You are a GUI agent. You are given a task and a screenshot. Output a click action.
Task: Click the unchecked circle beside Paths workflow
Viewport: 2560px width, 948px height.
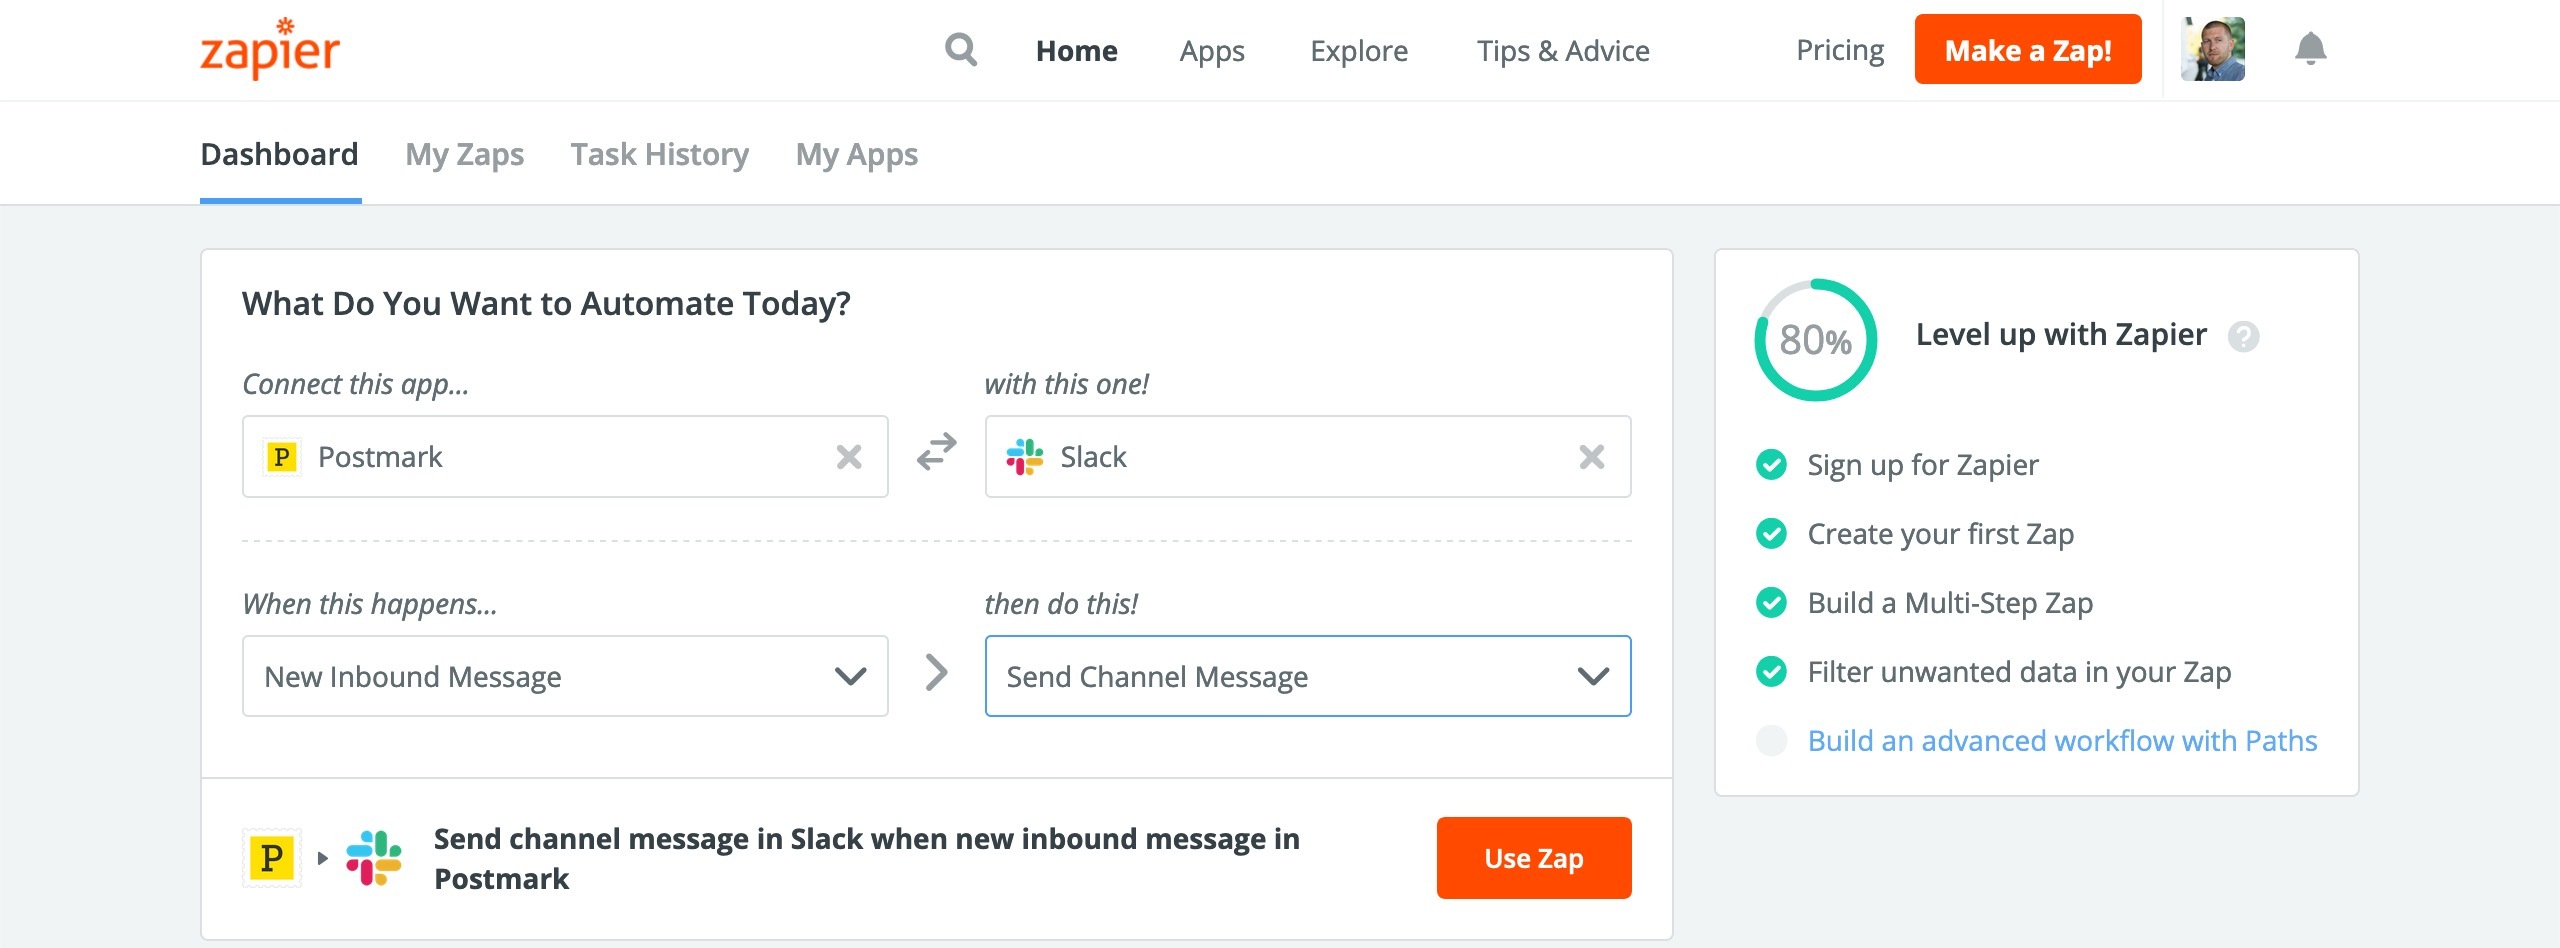tap(1771, 741)
